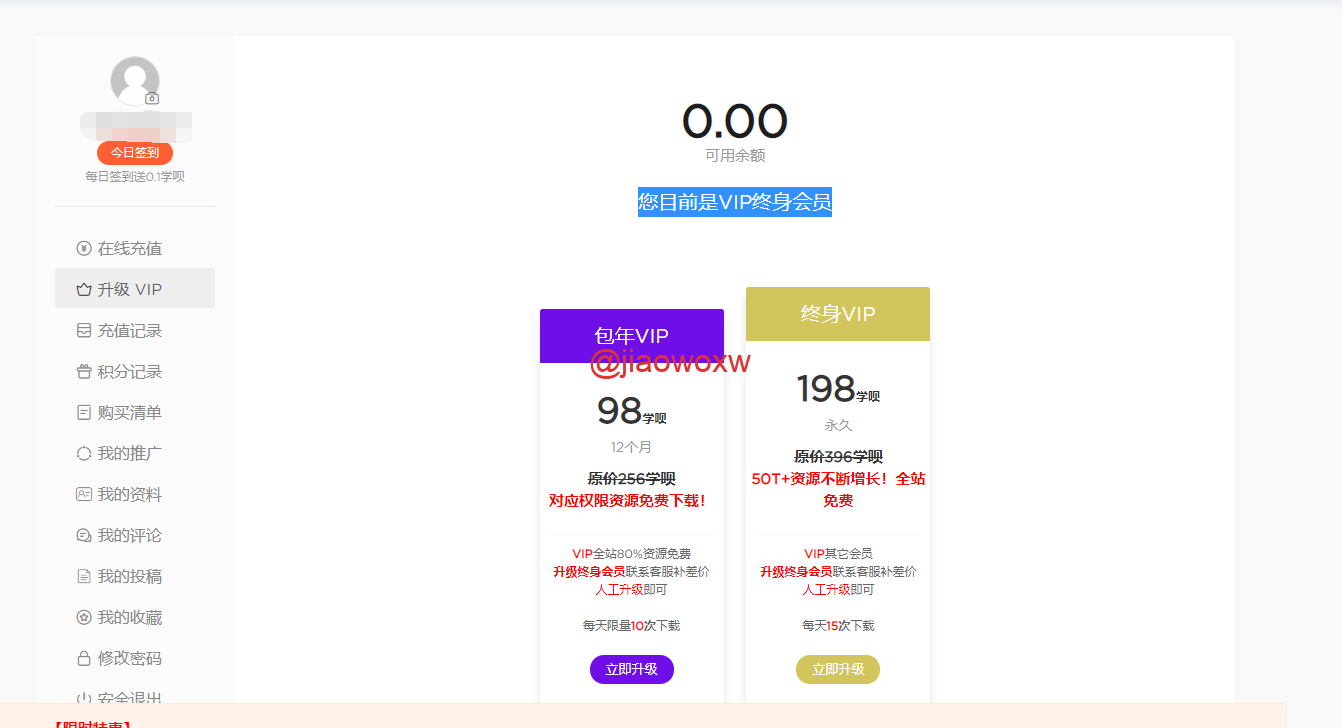Viewport: 1342px width, 728px height.
Task: Click the purple 立即升级 button for 包年VIP
Action: coord(632,669)
